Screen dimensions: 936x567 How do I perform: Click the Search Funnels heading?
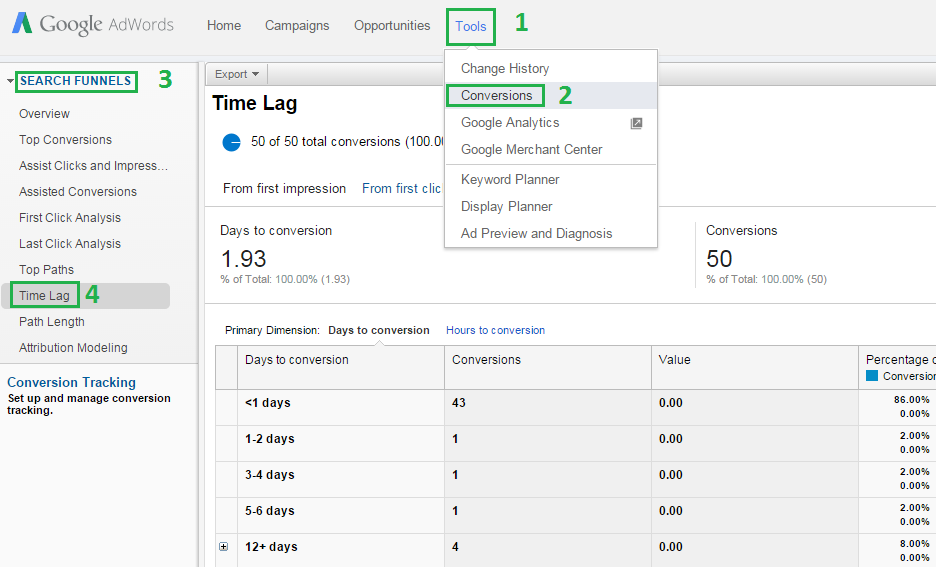click(75, 81)
